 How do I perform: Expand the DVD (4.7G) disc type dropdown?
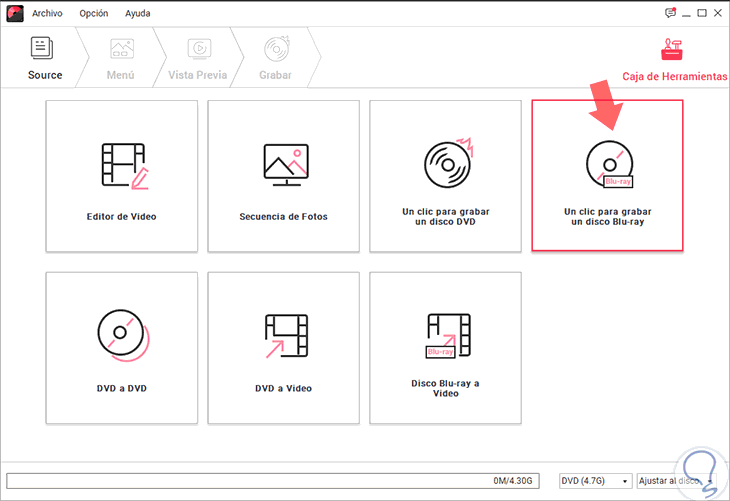595,481
